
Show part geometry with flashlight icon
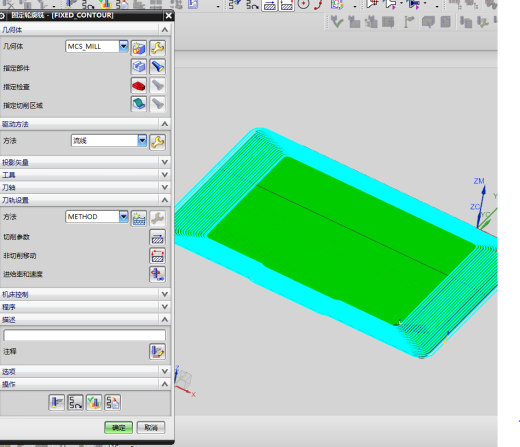[157, 67]
